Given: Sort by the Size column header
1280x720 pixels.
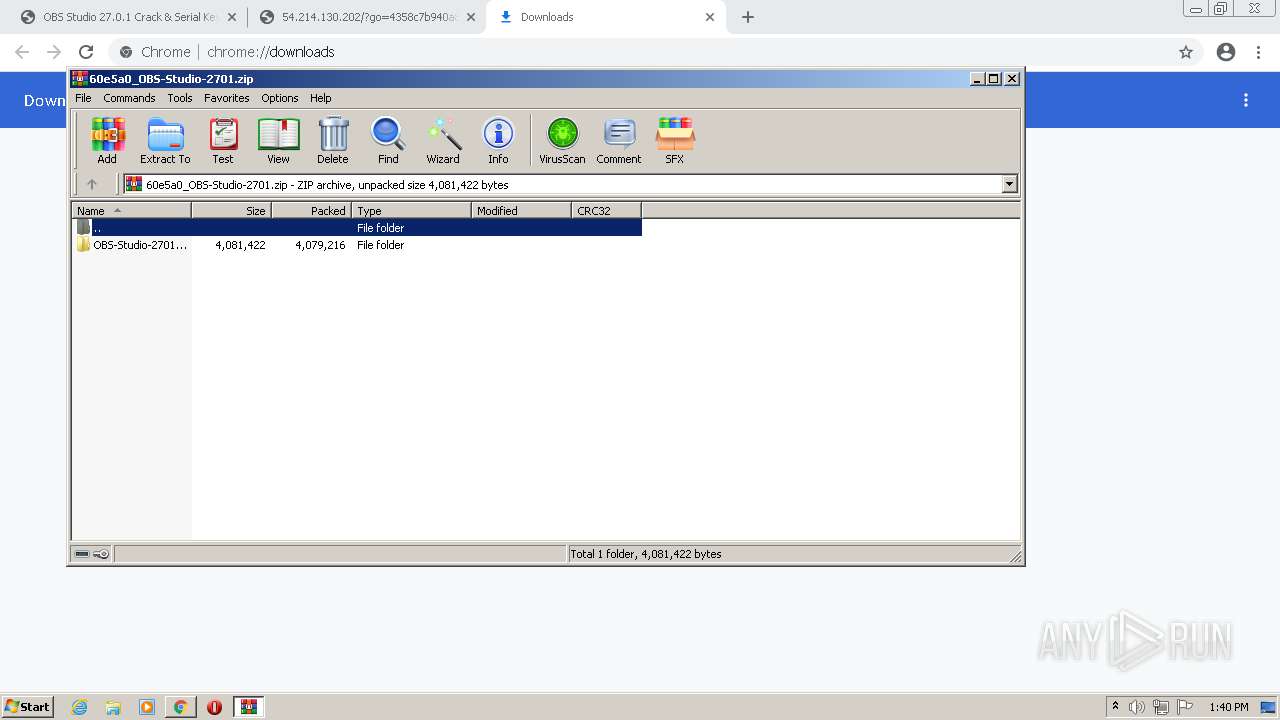Looking at the screenshot, I should coord(231,210).
